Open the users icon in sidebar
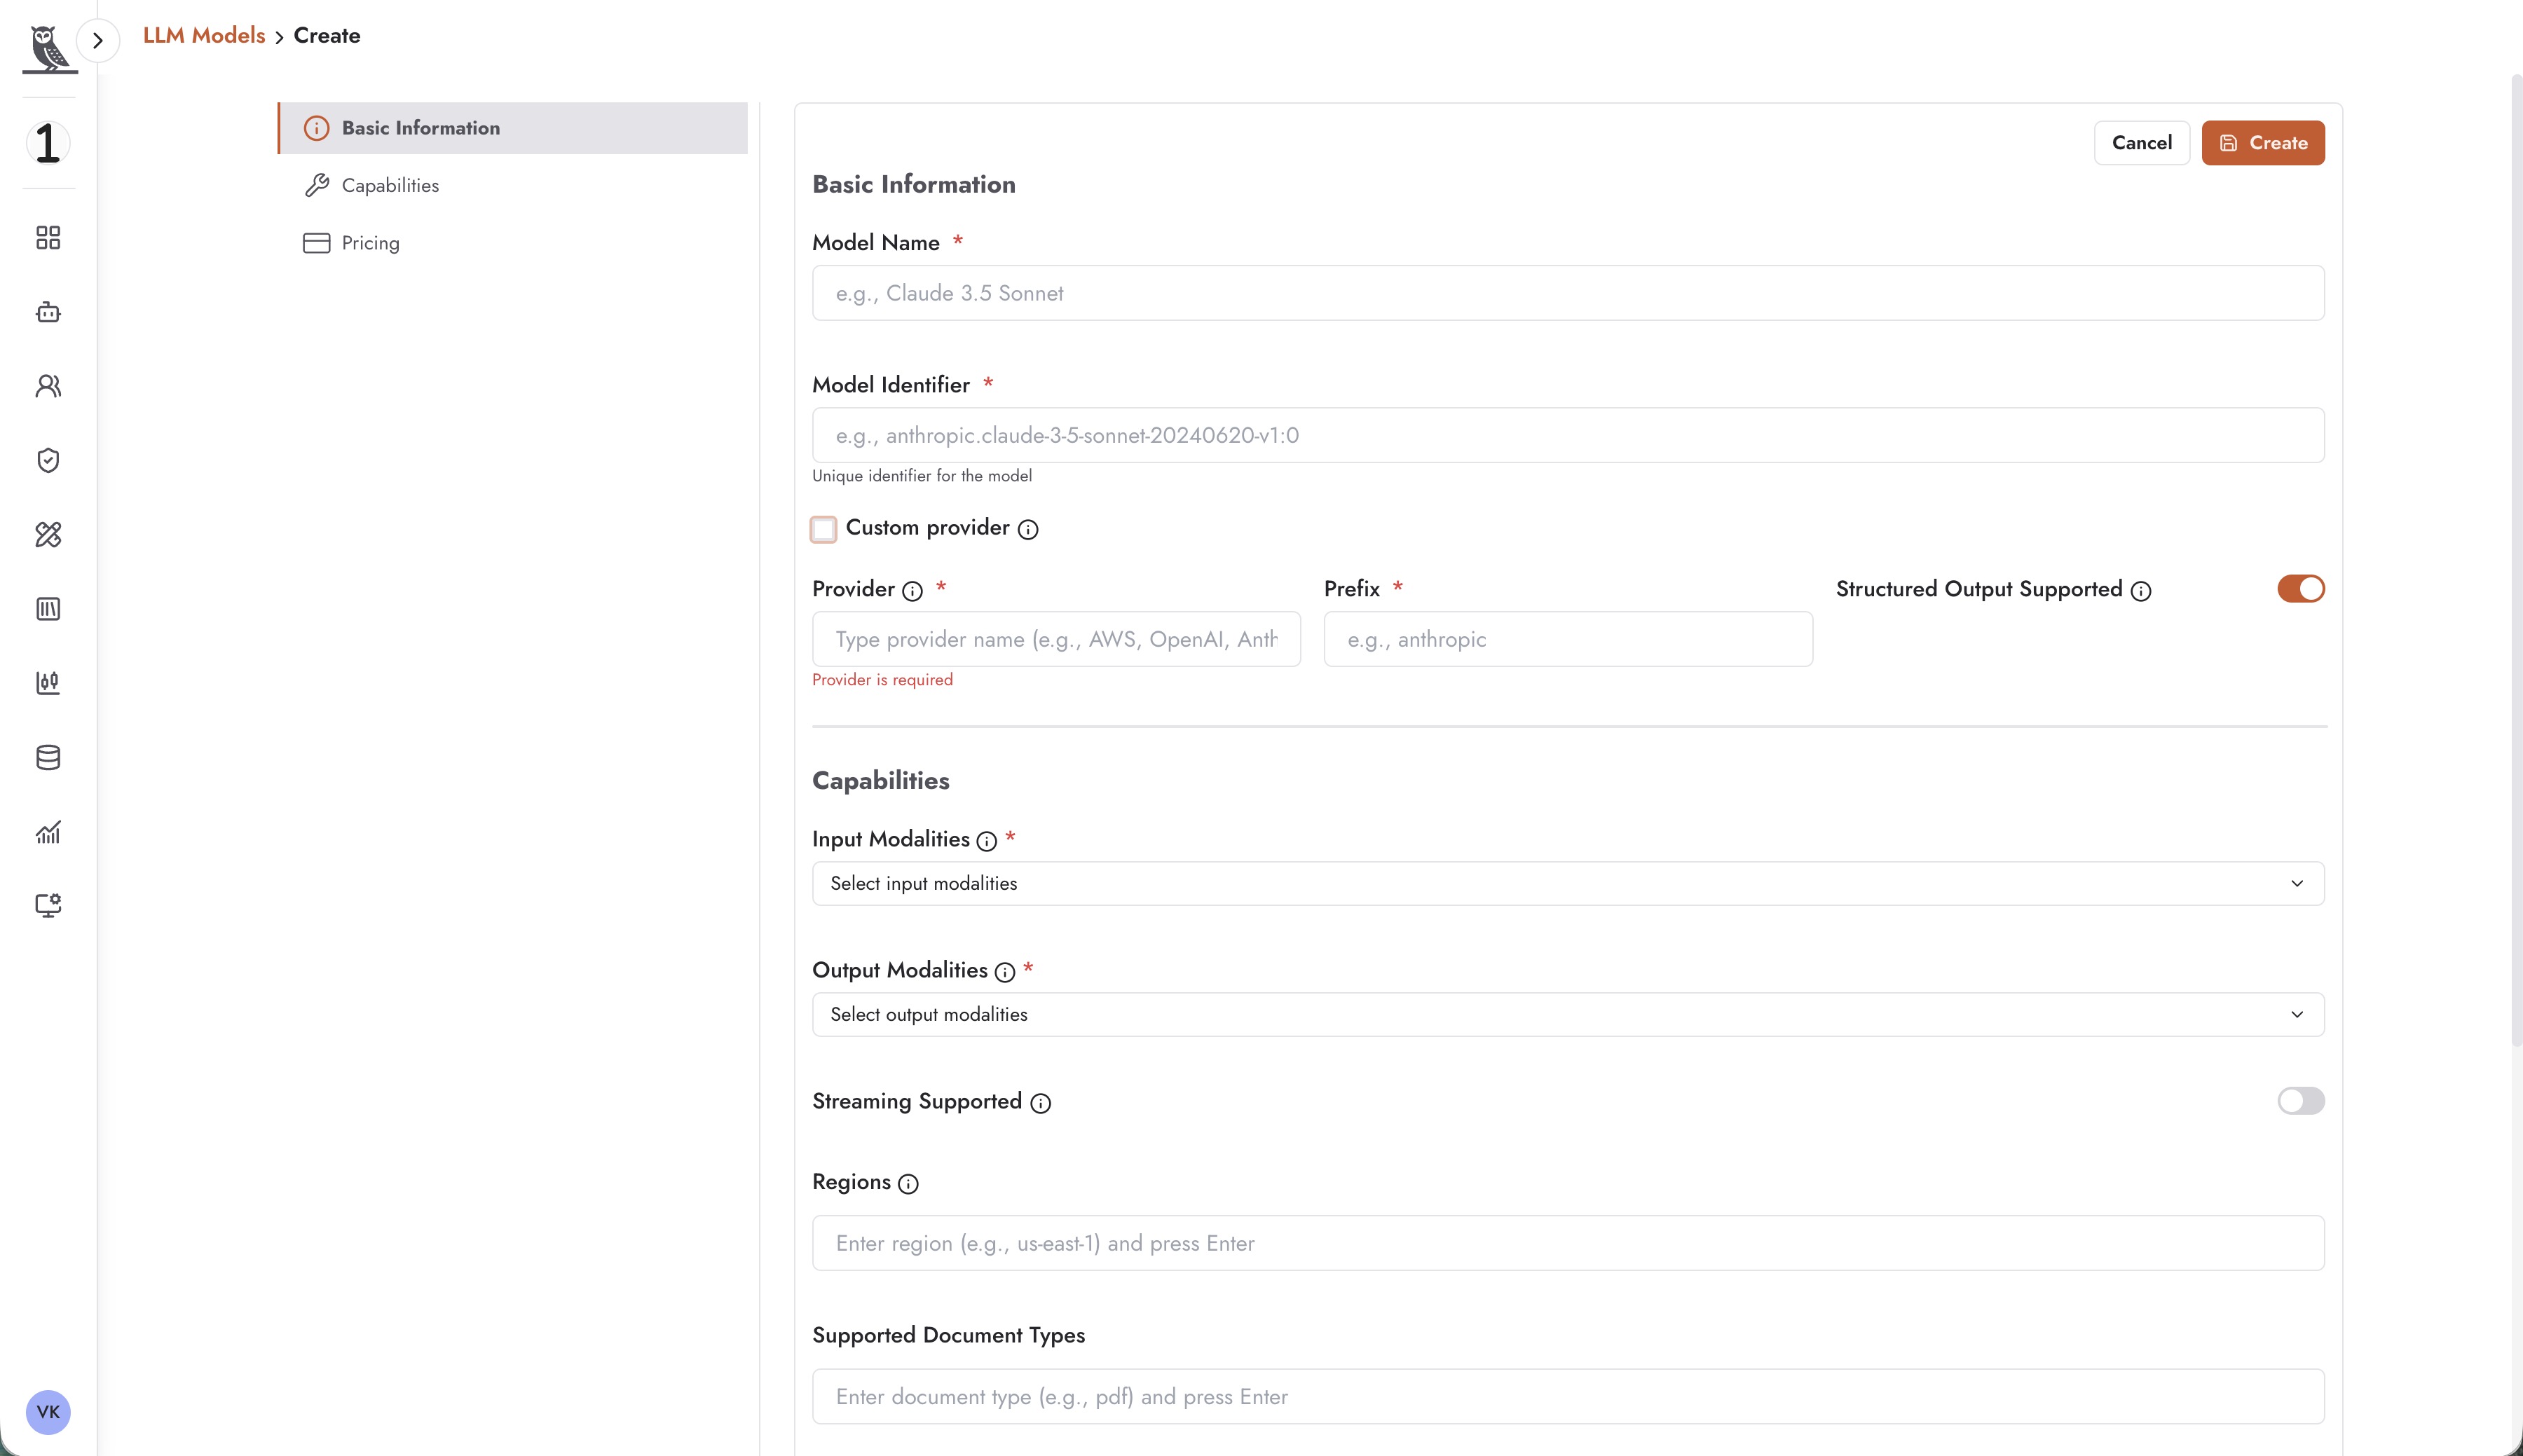Image resolution: width=2523 pixels, height=1456 pixels. click(x=48, y=386)
